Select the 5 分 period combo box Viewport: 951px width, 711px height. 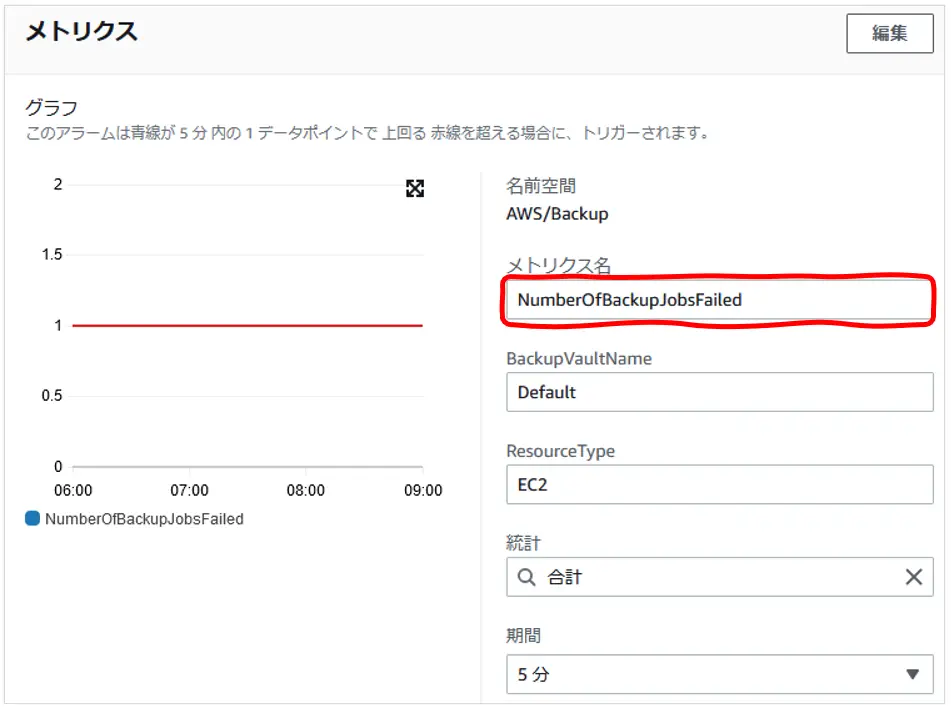point(719,674)
